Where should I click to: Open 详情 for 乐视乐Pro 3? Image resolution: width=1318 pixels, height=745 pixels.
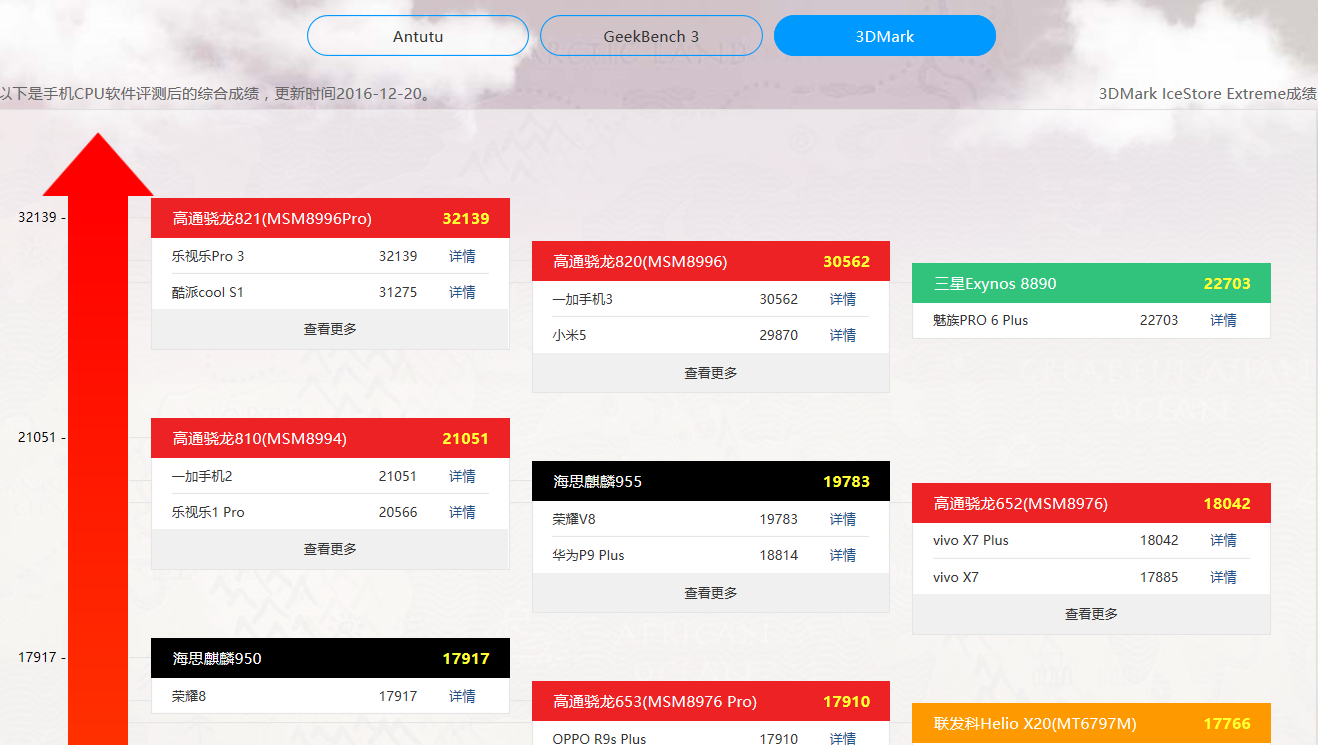(462, 256)
